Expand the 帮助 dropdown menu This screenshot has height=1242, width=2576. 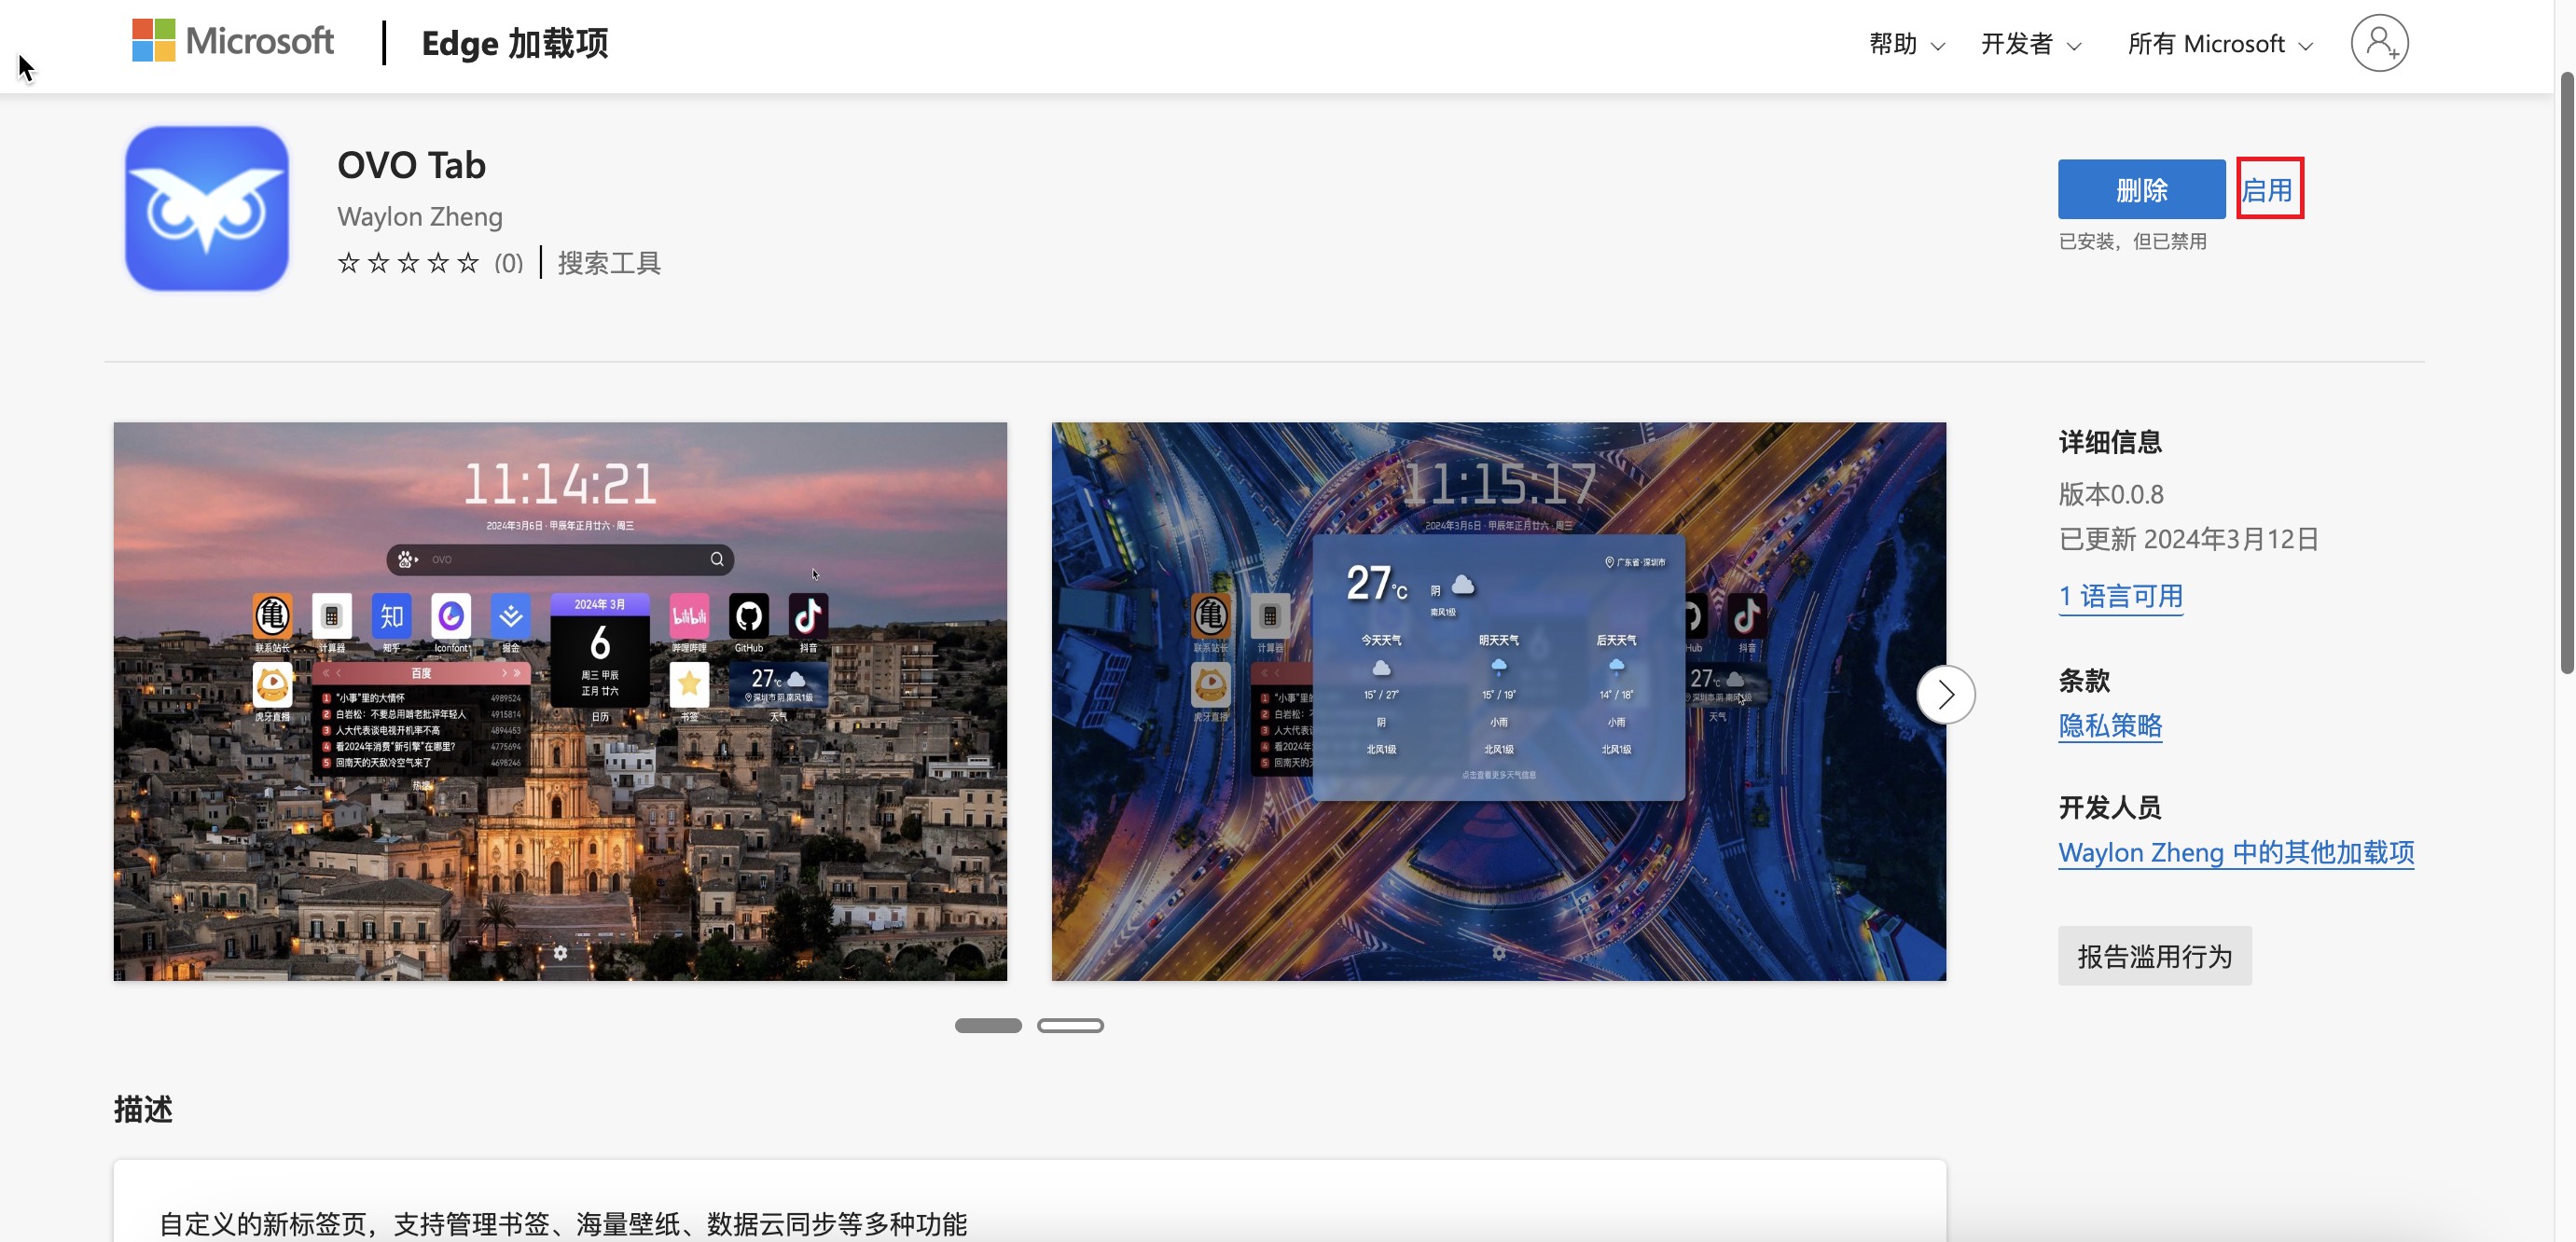click(x=1906, y=44)
